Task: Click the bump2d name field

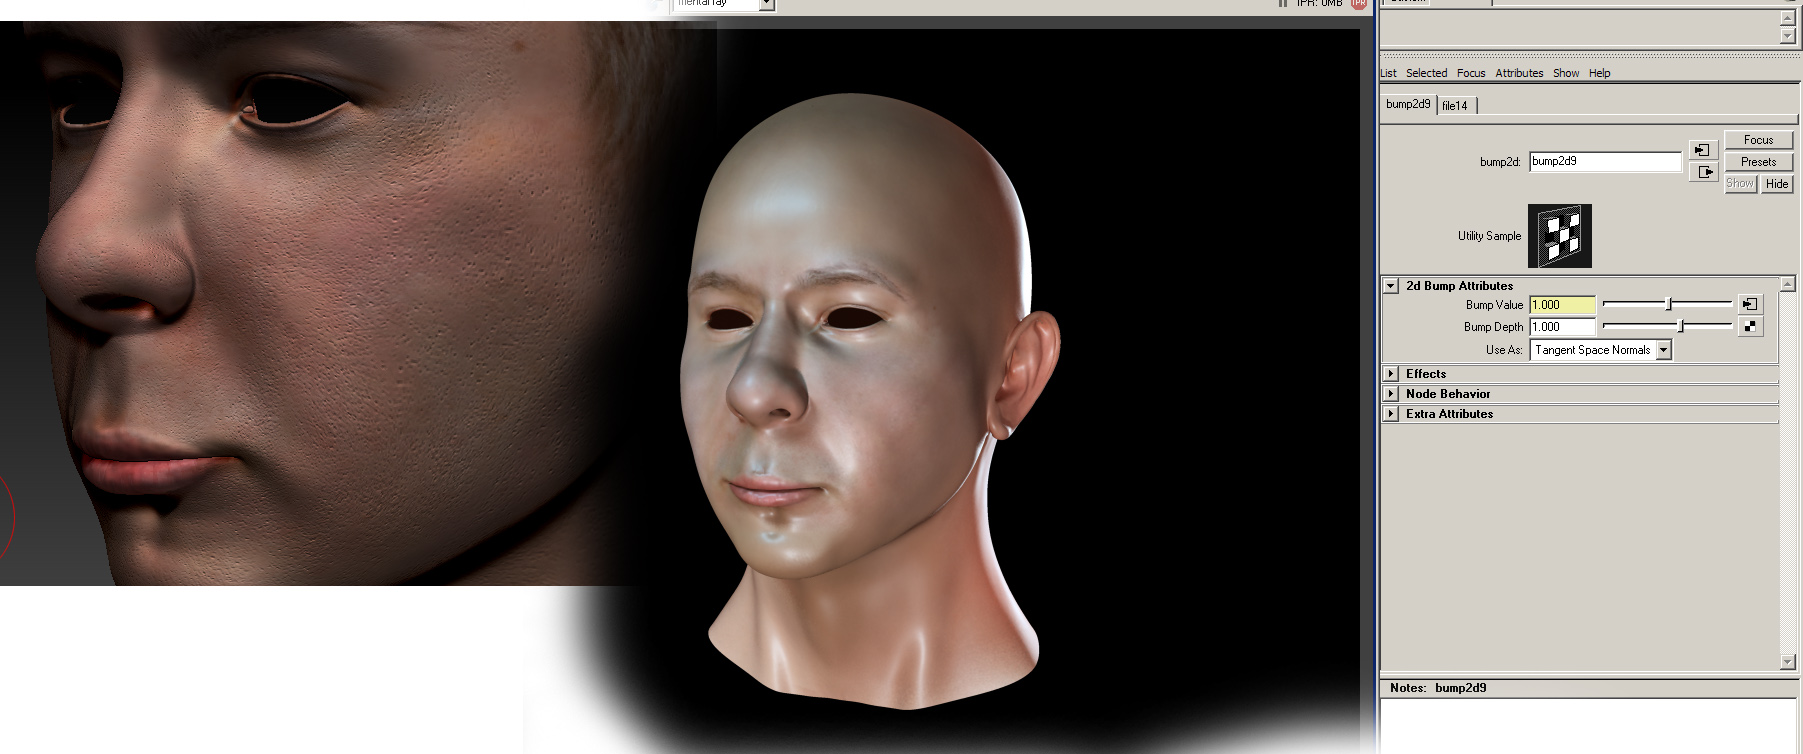Action: tap(1605, 161)
